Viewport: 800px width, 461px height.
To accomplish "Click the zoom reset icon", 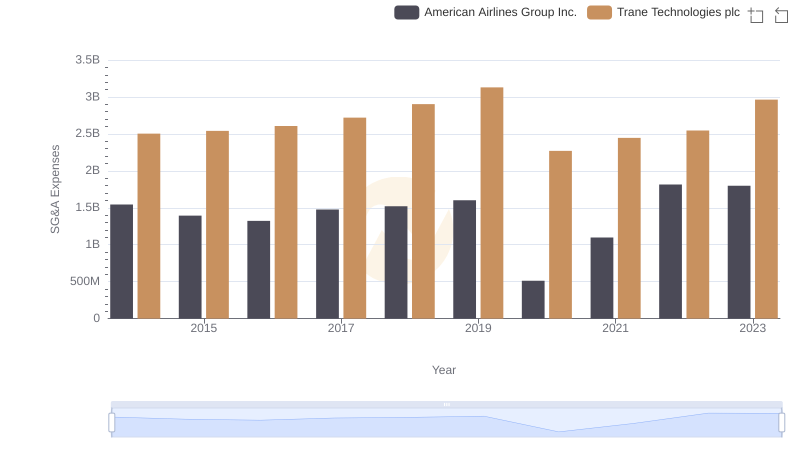I will pos(781,15).
